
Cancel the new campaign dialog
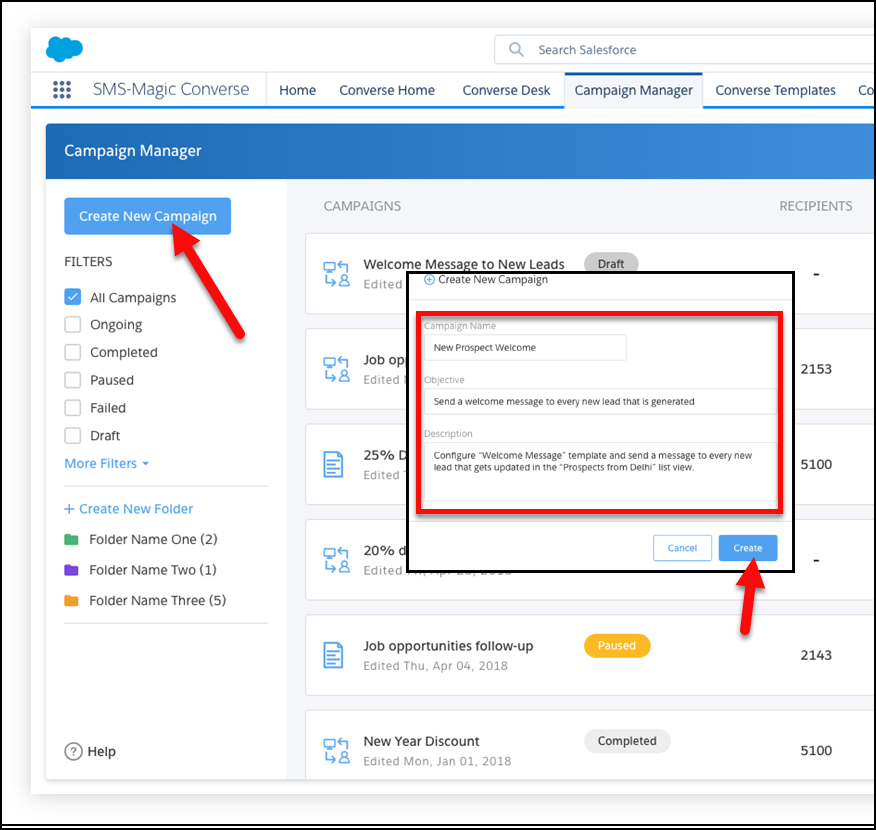[682, 548]
